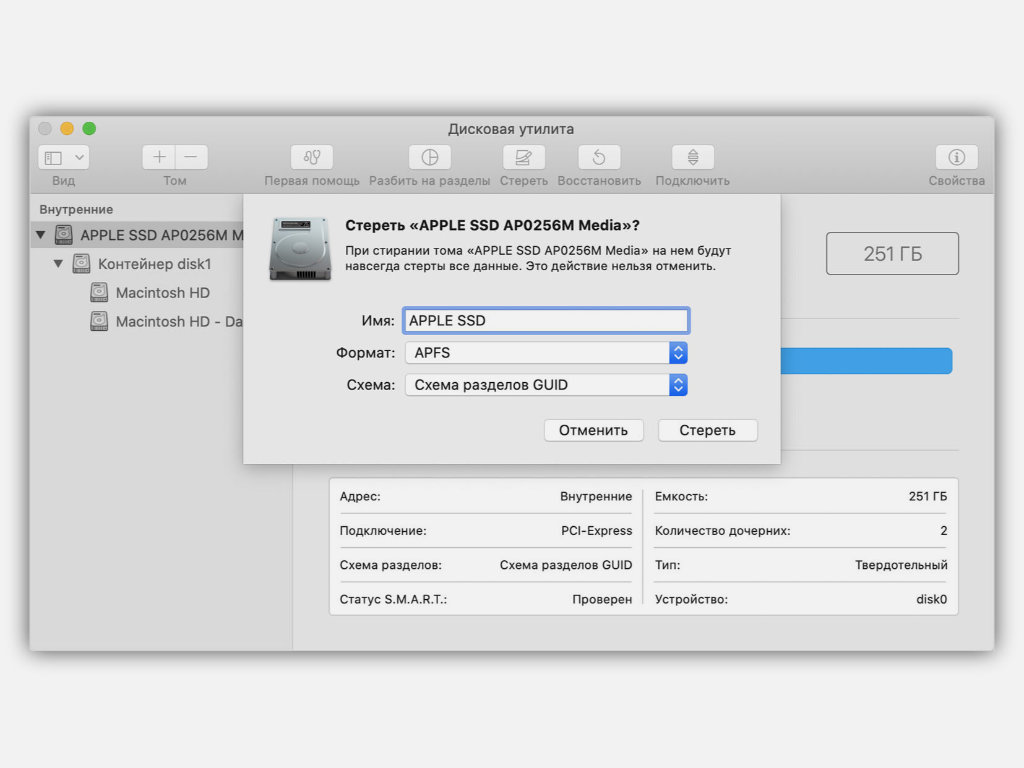
Task: Click the add volume plus button
Action: (x=159, y=158)
